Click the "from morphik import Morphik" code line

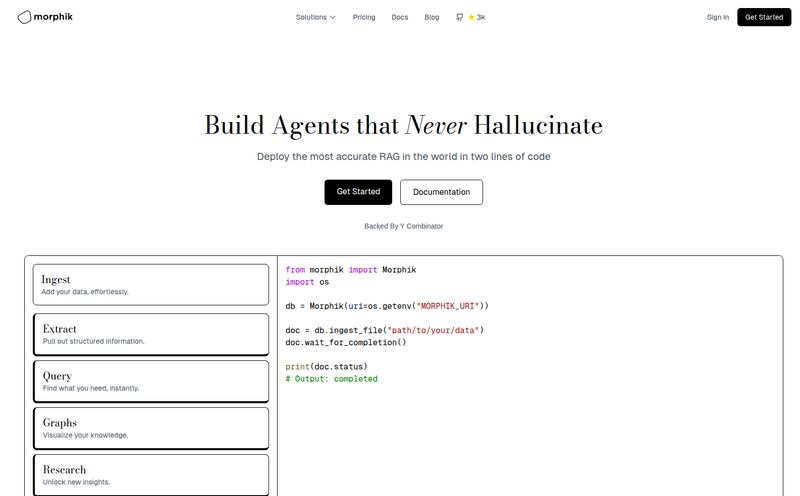coord(351,269)
